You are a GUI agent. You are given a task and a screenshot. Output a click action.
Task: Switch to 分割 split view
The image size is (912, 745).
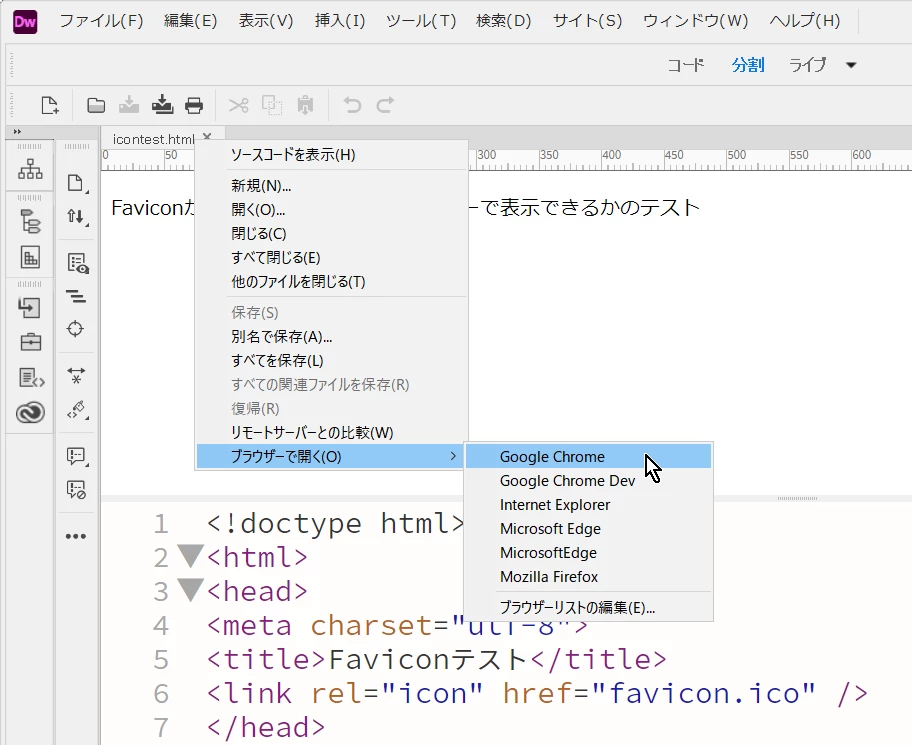[747, 65]
